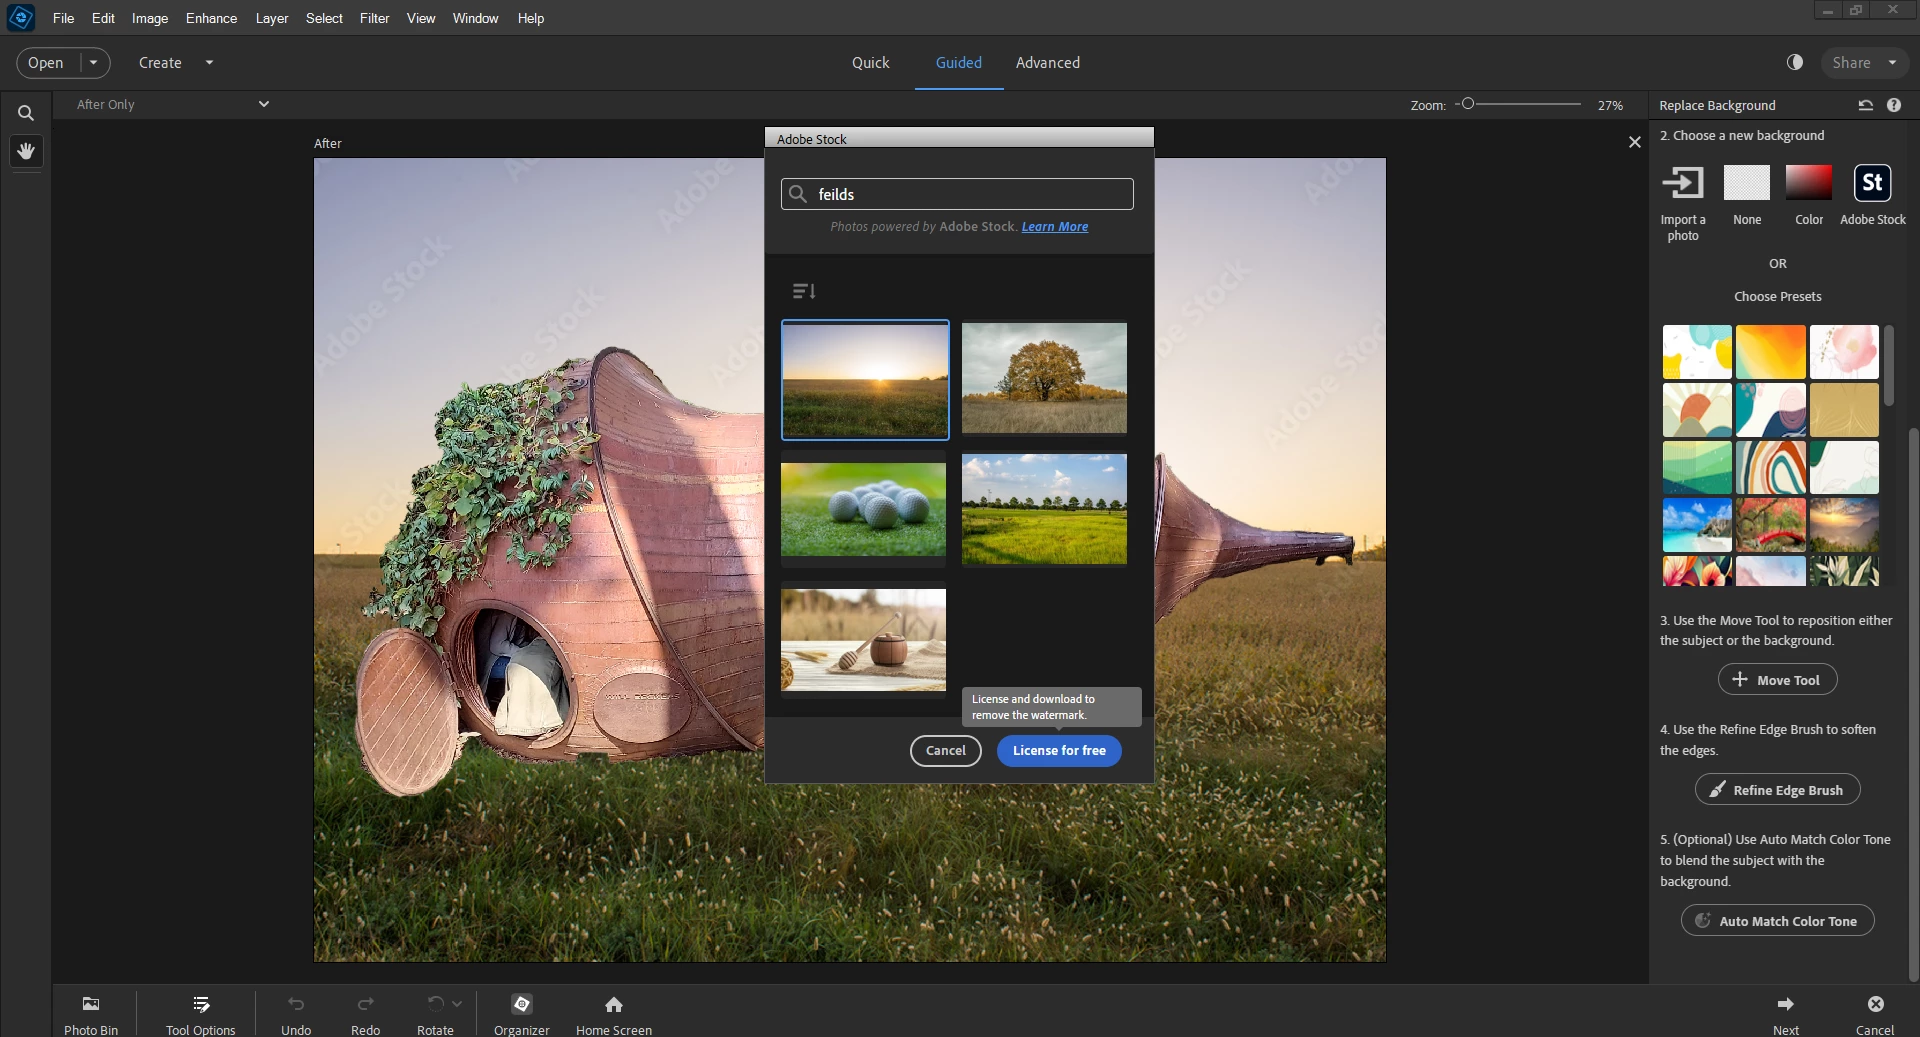1920x1037 pixels.
Task: Click the Adobe Stock background icon
Action: (1872, 183)
